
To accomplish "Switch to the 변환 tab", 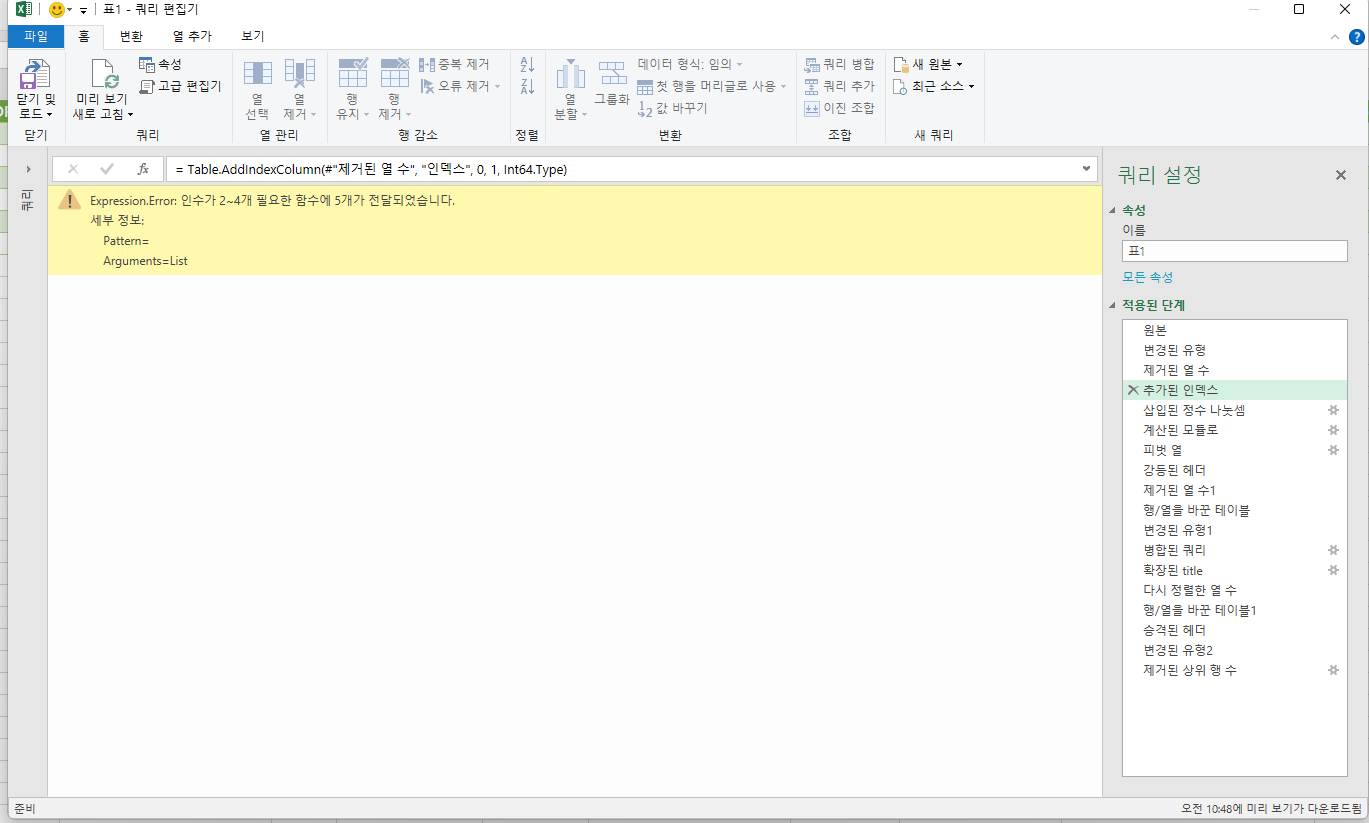I will pyautogui.click(x=131, y=36).
